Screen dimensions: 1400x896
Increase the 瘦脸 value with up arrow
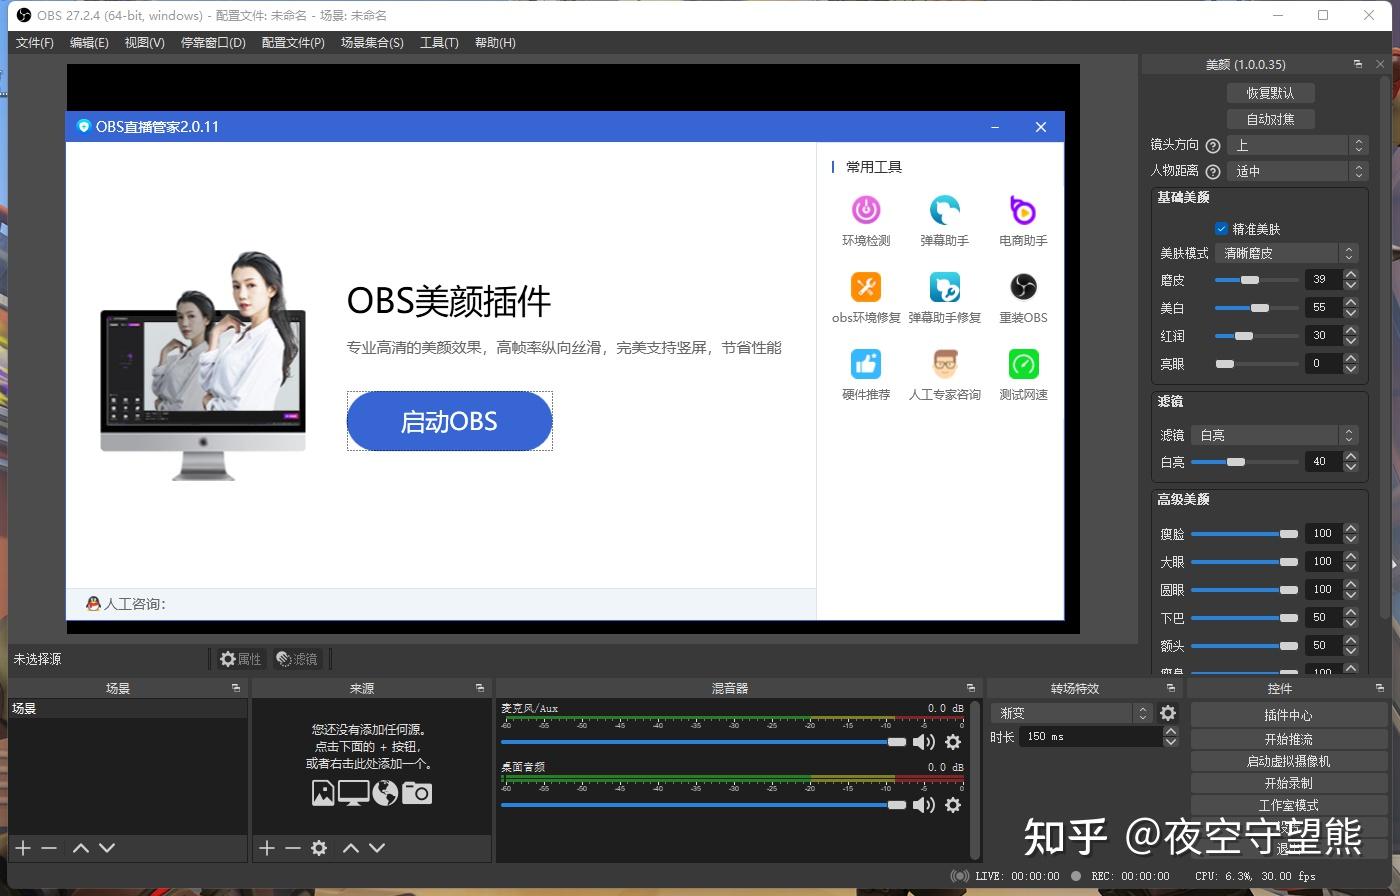coord(1351,529)
